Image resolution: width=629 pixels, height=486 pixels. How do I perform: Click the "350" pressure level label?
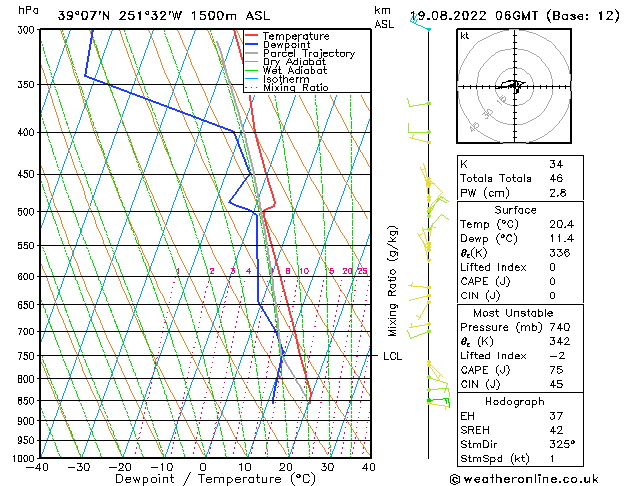pyautogui.click(x=28, y=85)
